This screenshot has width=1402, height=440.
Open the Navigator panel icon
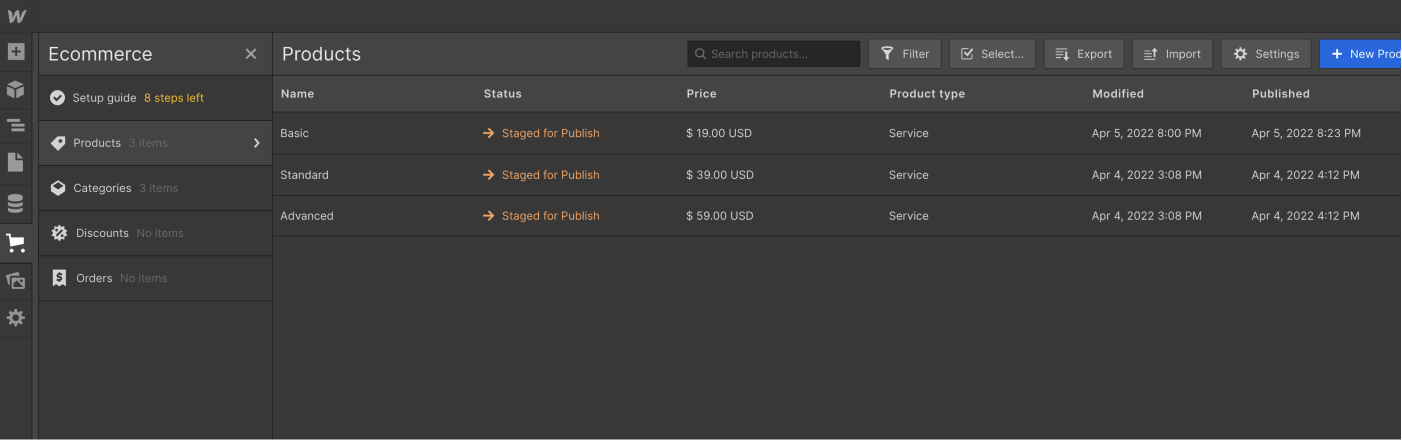click(16, 126)
